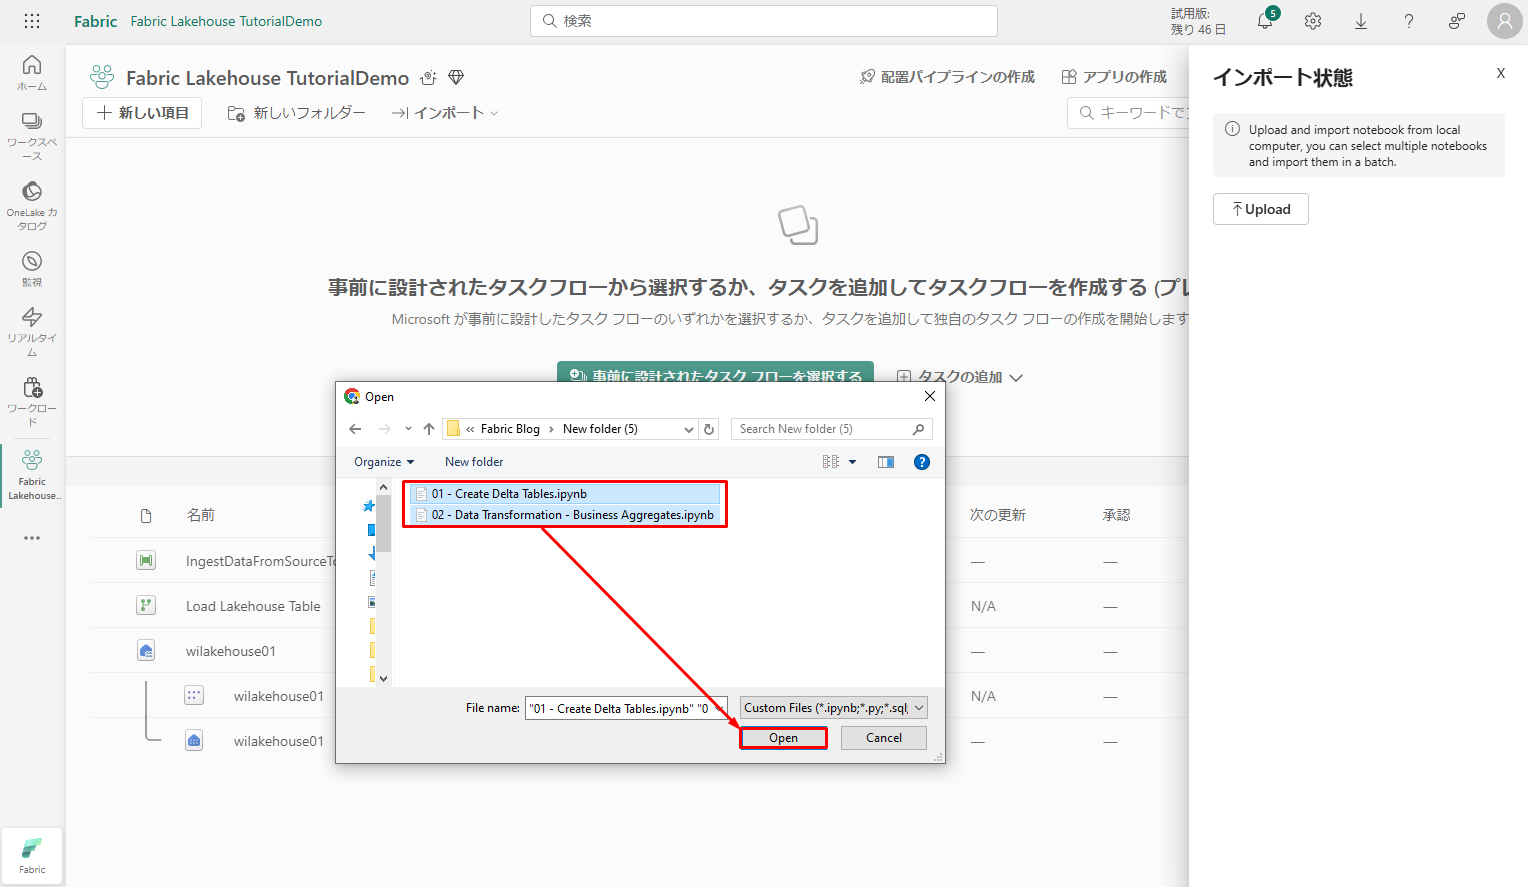Open help in the Open dialog
The image size is (1528, 887).
coord(922,462)
